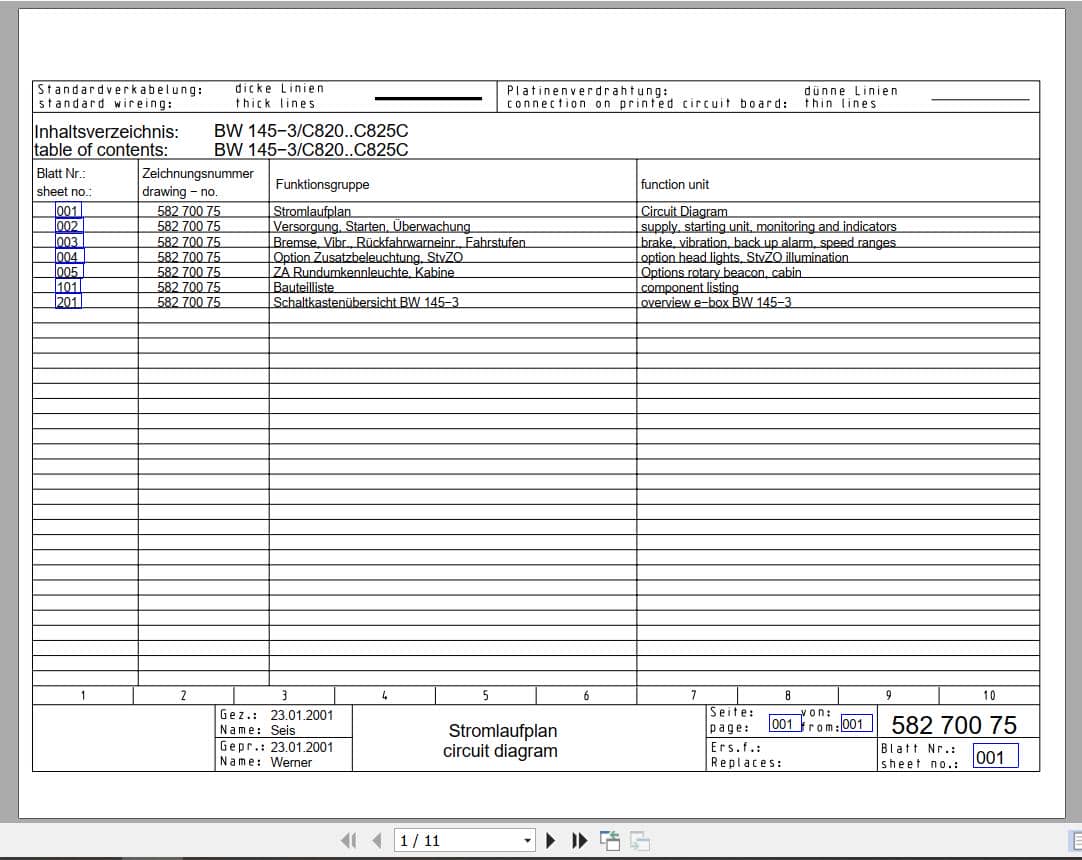Image resolution: width=1082 pixels, height=860 pixels.
Task: Select 'Versorgung, Starten, Überwachung' text
Action: coord(372,226)
